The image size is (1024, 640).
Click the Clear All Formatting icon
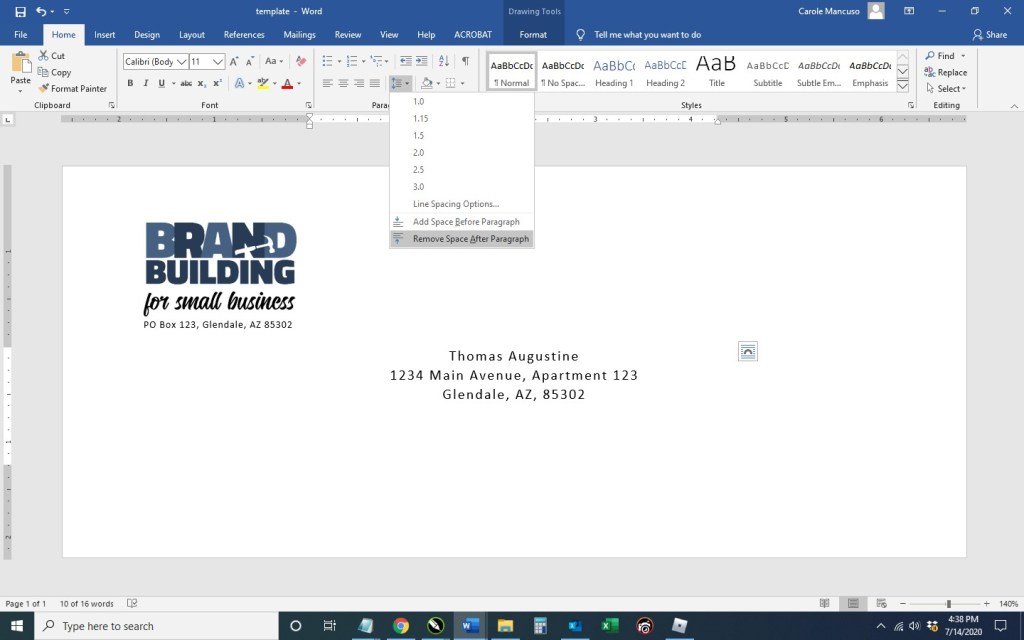tap(301, 62)
